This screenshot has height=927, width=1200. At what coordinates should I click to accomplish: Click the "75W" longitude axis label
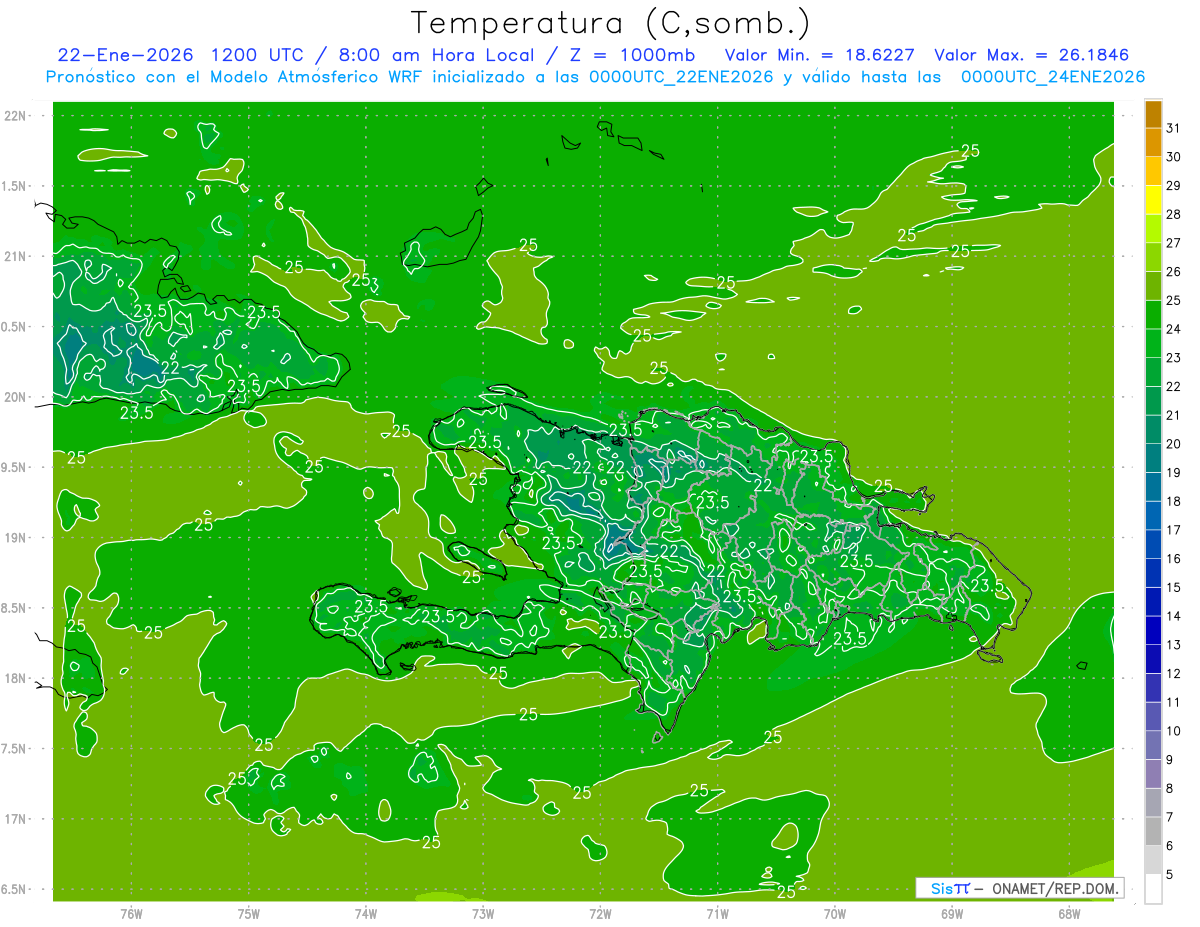(x=249, y=913)
